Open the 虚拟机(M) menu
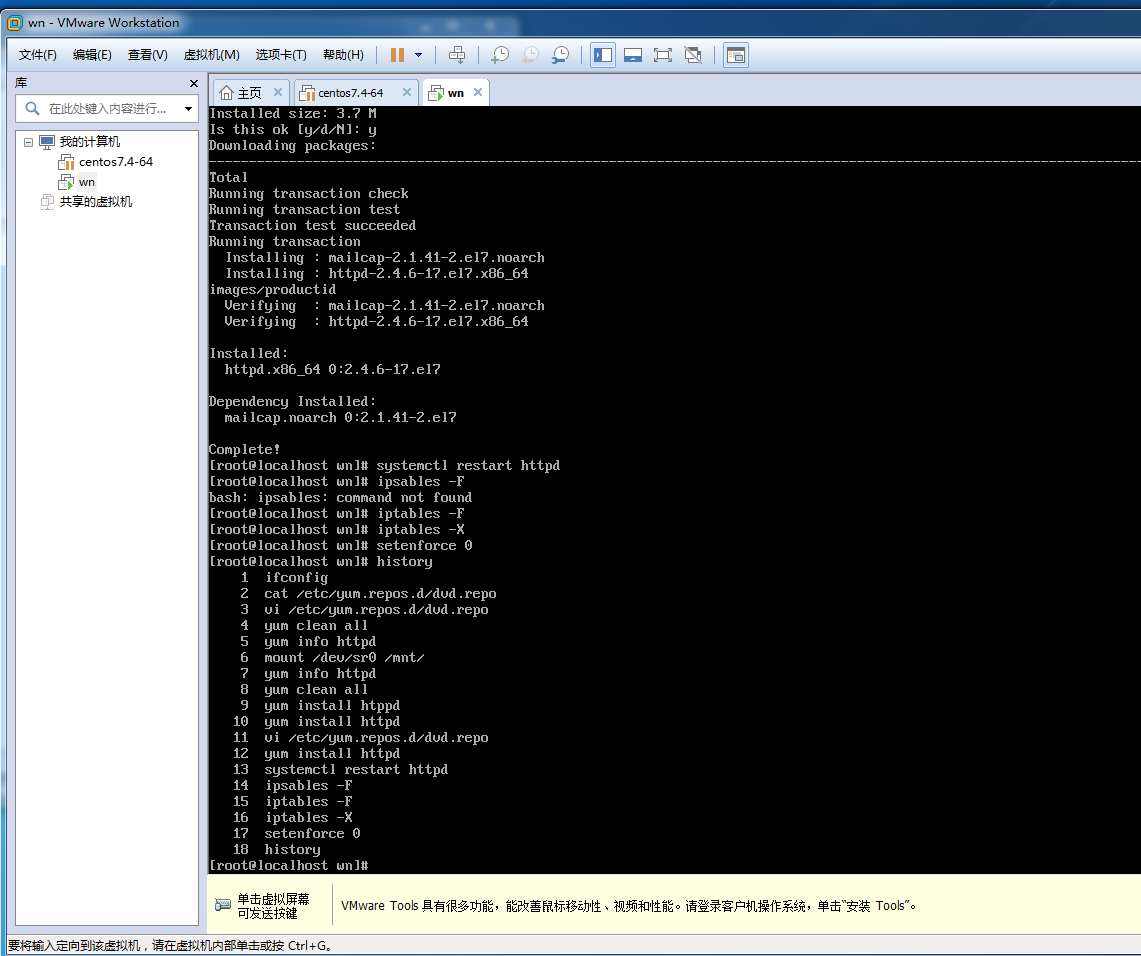 [x=211, y=55]
